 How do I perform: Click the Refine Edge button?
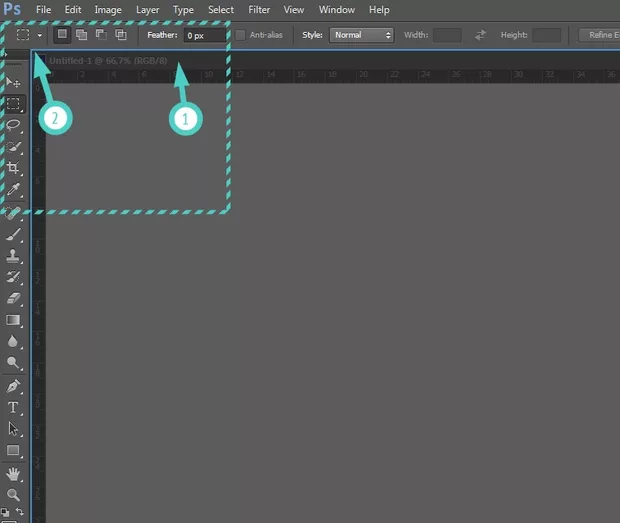click(x=600, y=35)
